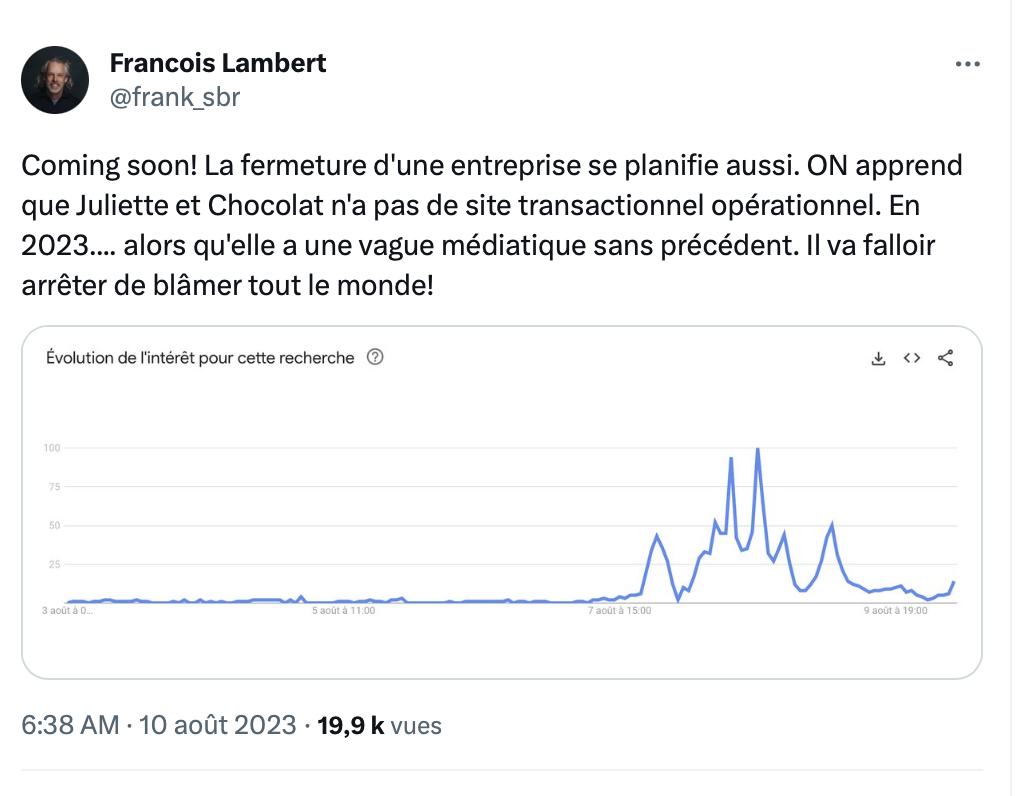Screen dimensions: 1020x796
Task: Click the chart title 'Évolution de l'intérêt pour cette recherche'
Action: click(x=200, y=358)
